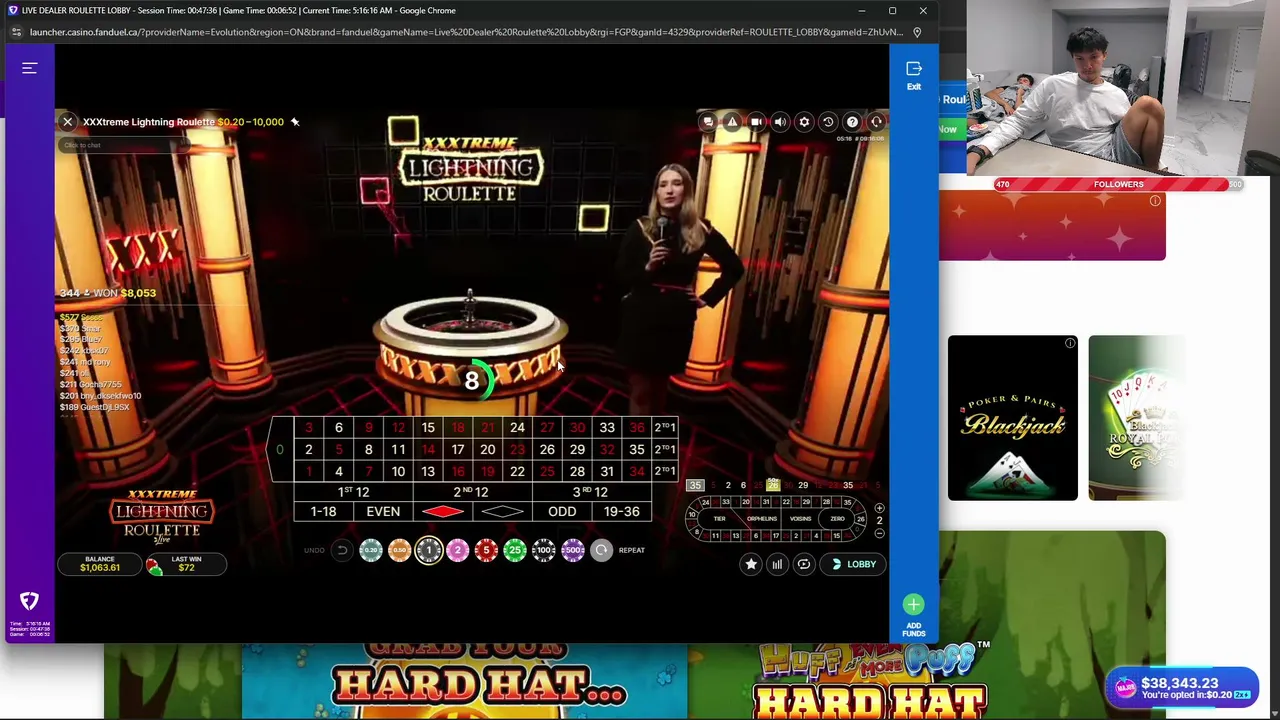The width and height of the screenshot is (1280, 720).
Task: Place a chip on number 33
Action: pos(607,427)
